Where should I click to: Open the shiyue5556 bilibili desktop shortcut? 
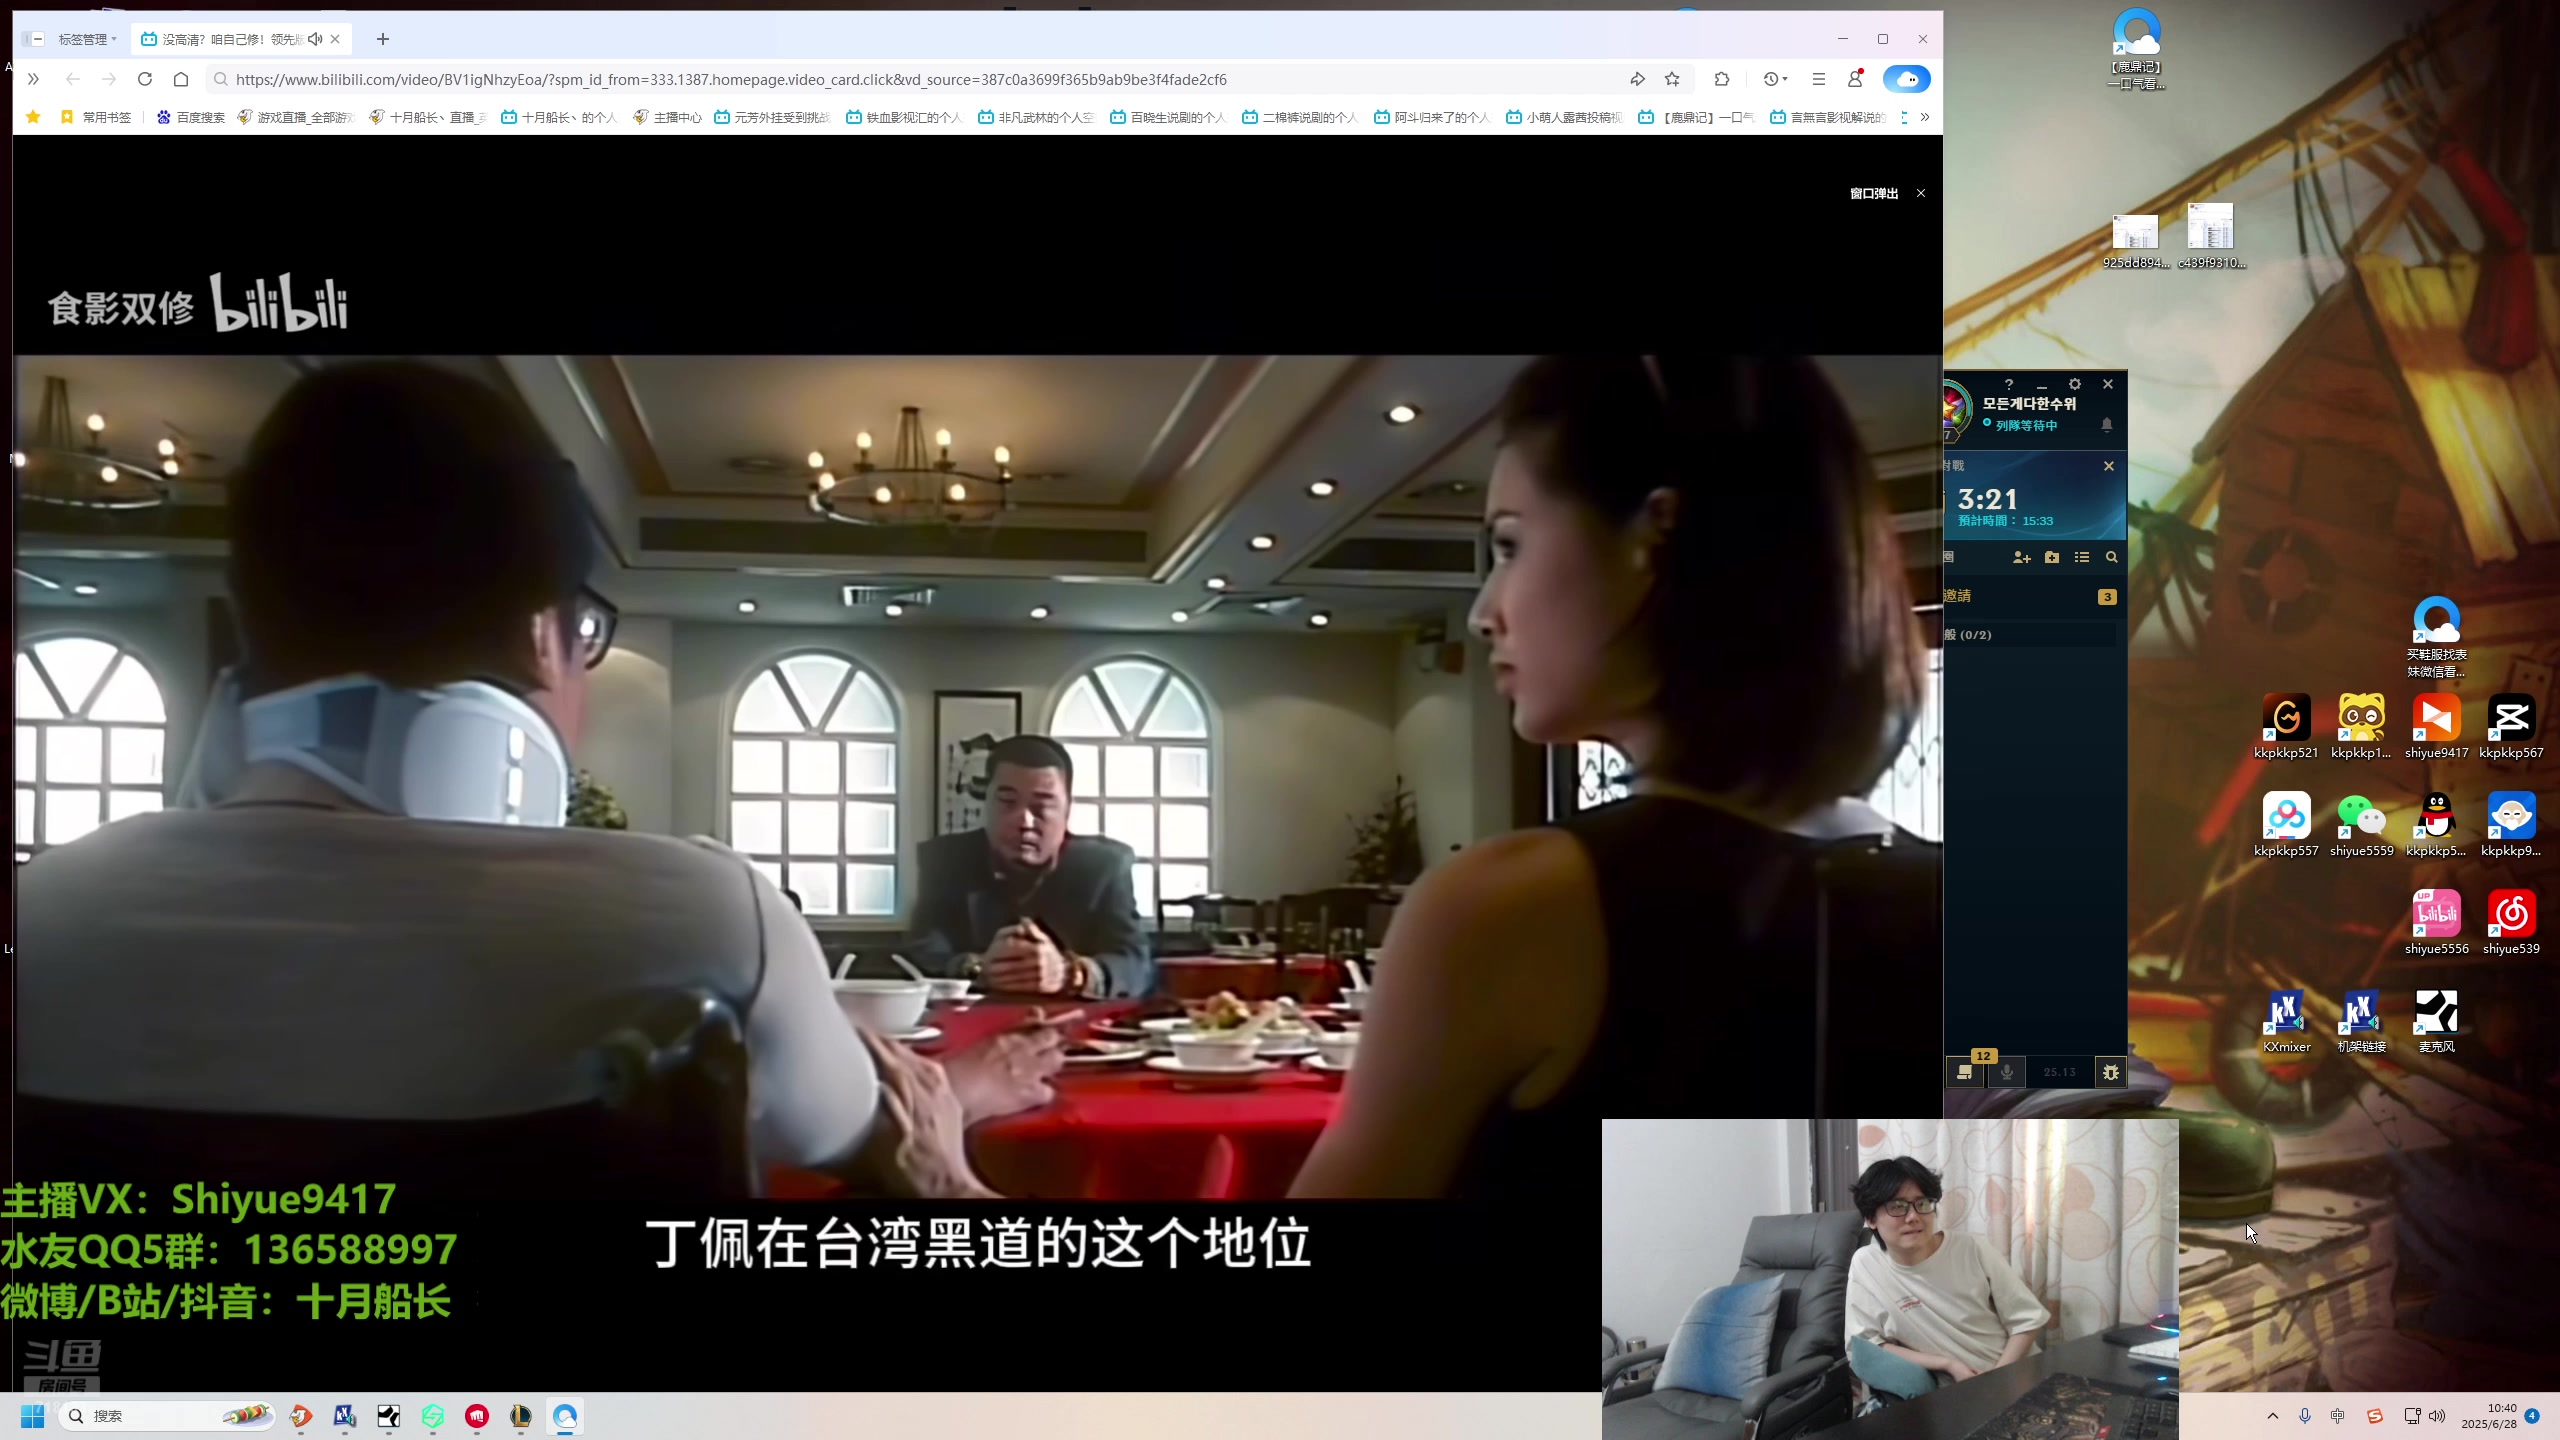point(2436,922)
